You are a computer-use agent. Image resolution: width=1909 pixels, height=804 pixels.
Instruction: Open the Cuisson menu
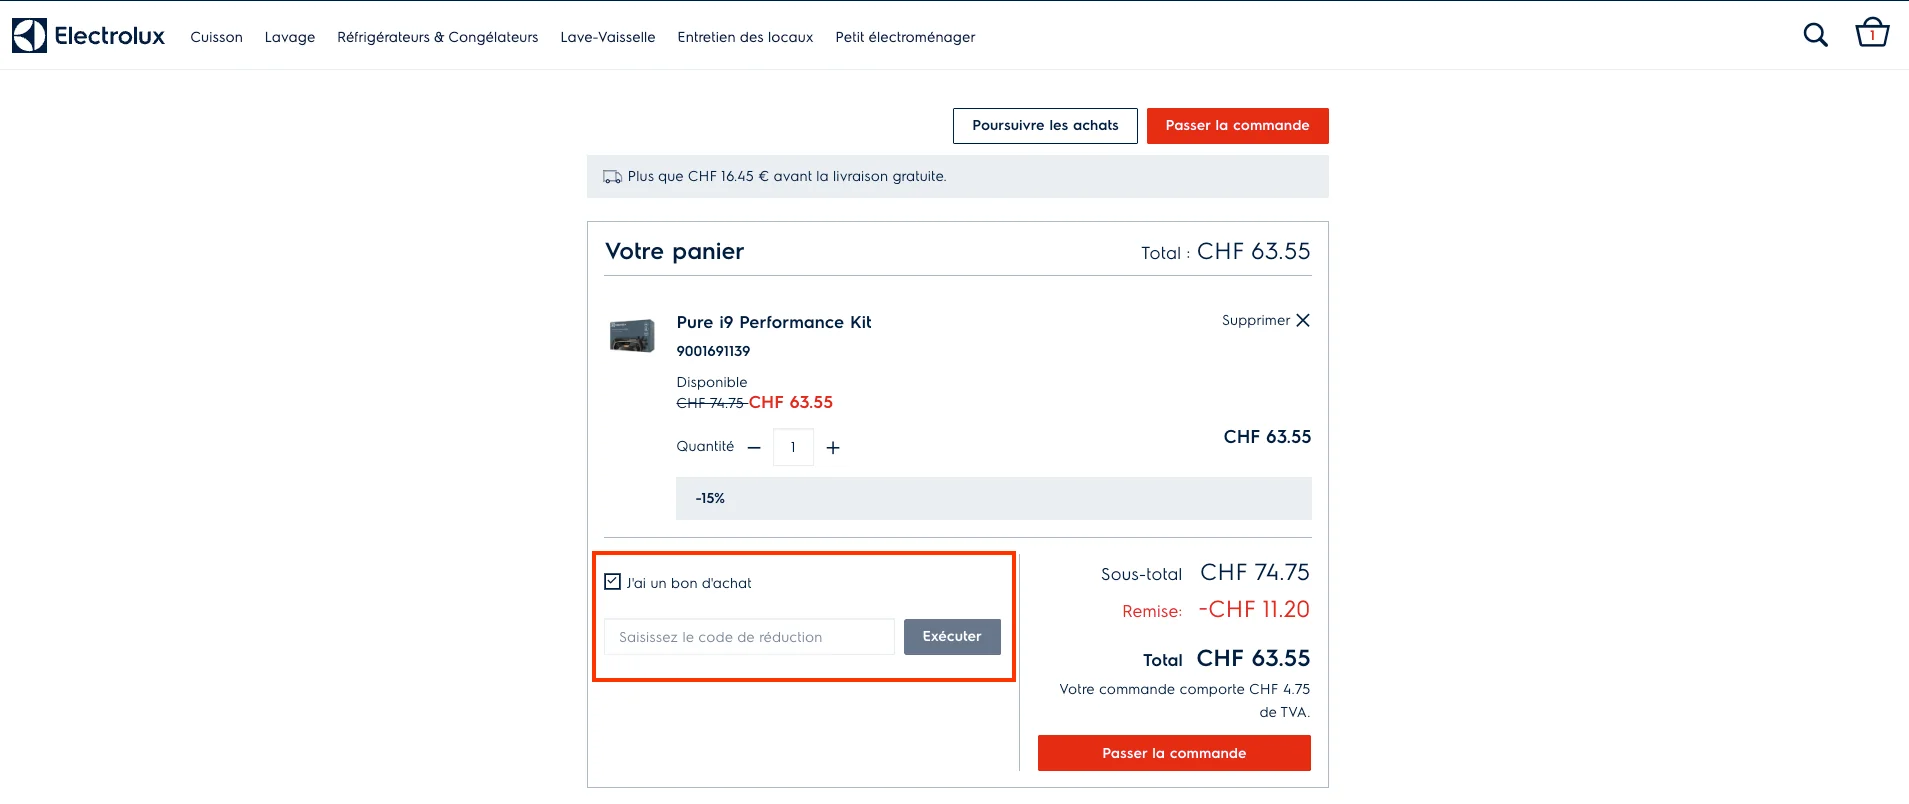pyautogui.click(x=216, y=37)
